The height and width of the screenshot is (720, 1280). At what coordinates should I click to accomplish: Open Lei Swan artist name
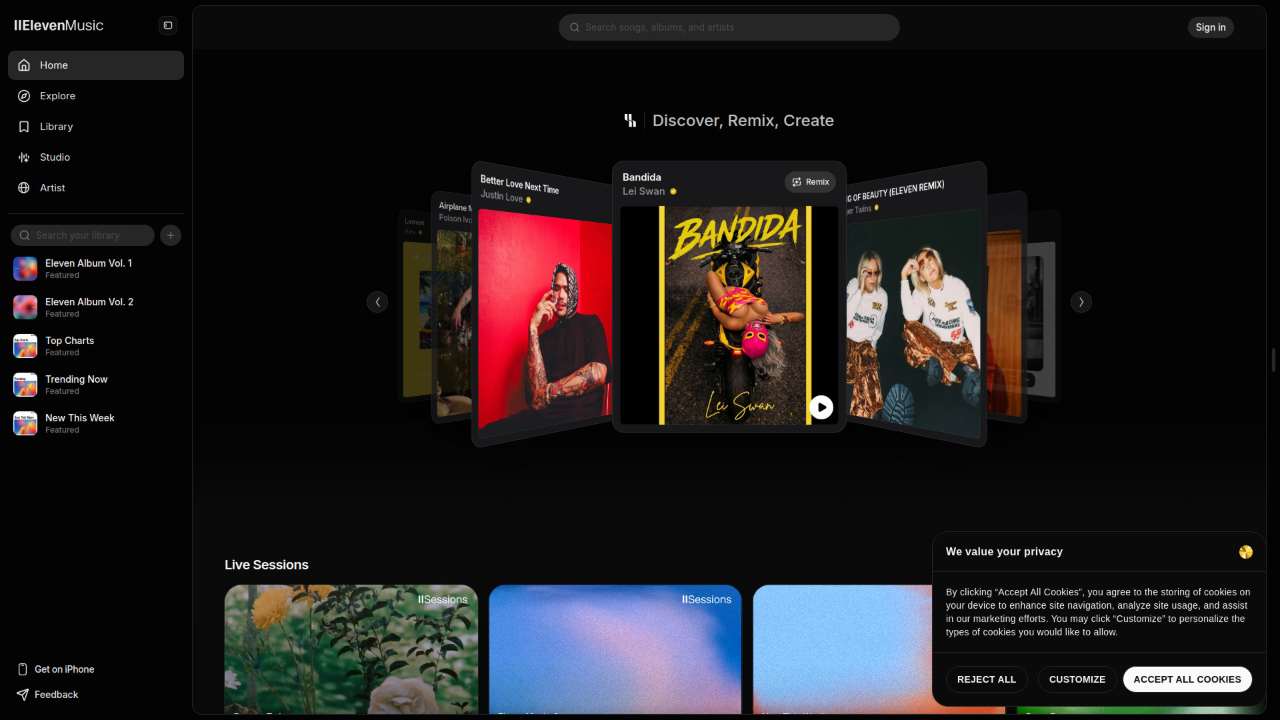tap(643, 191)
